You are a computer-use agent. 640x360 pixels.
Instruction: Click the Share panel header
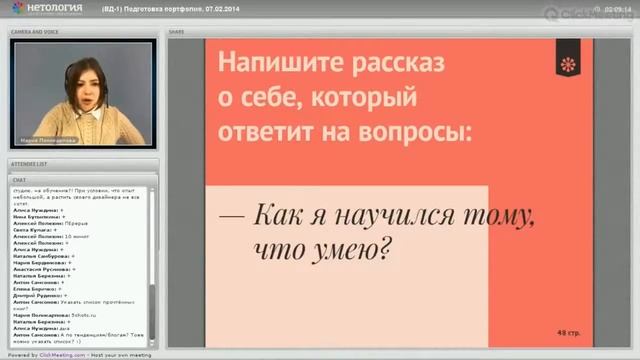pyautogui.click(x=399, y=31)
